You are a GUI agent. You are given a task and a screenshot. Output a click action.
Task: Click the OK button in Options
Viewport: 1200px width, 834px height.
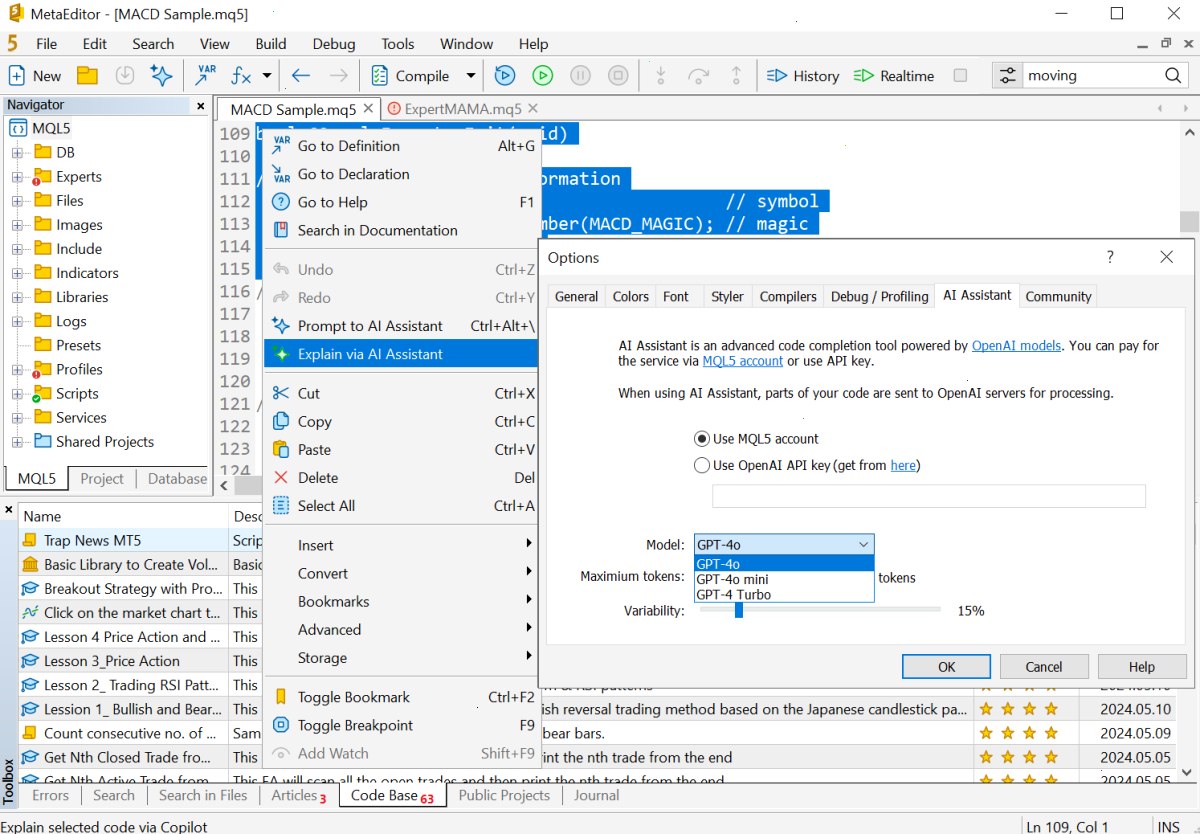click(x=946, y=667)
